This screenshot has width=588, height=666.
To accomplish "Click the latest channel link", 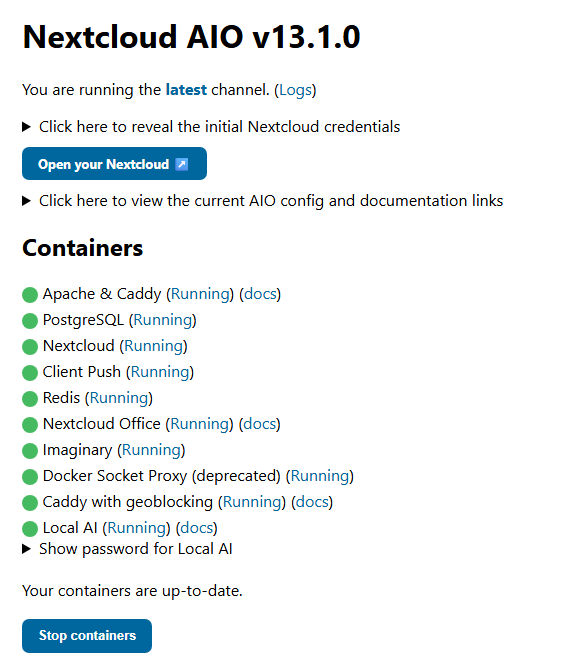I will [186, 90].
